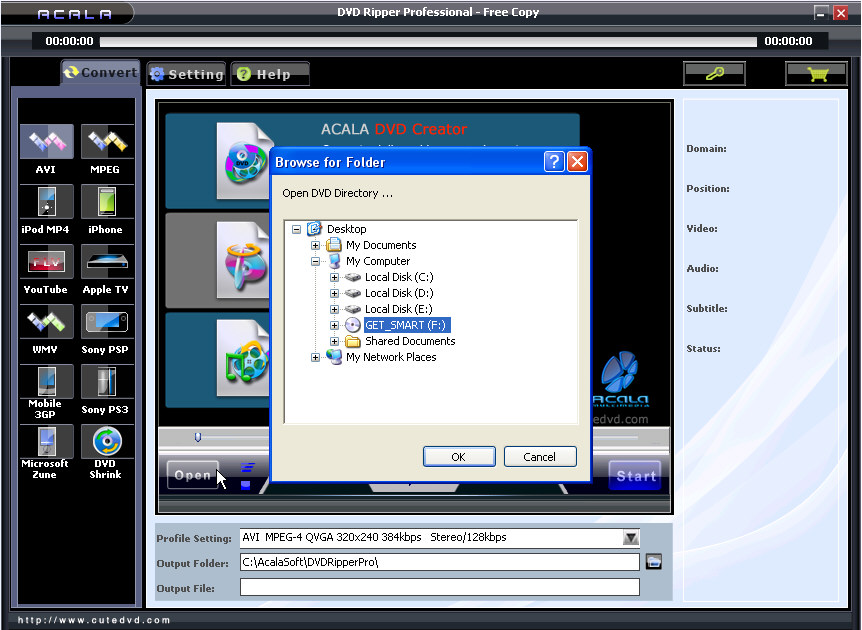Switch to the Setting tab
Screen dimensions: 862x630
point(186,74)
